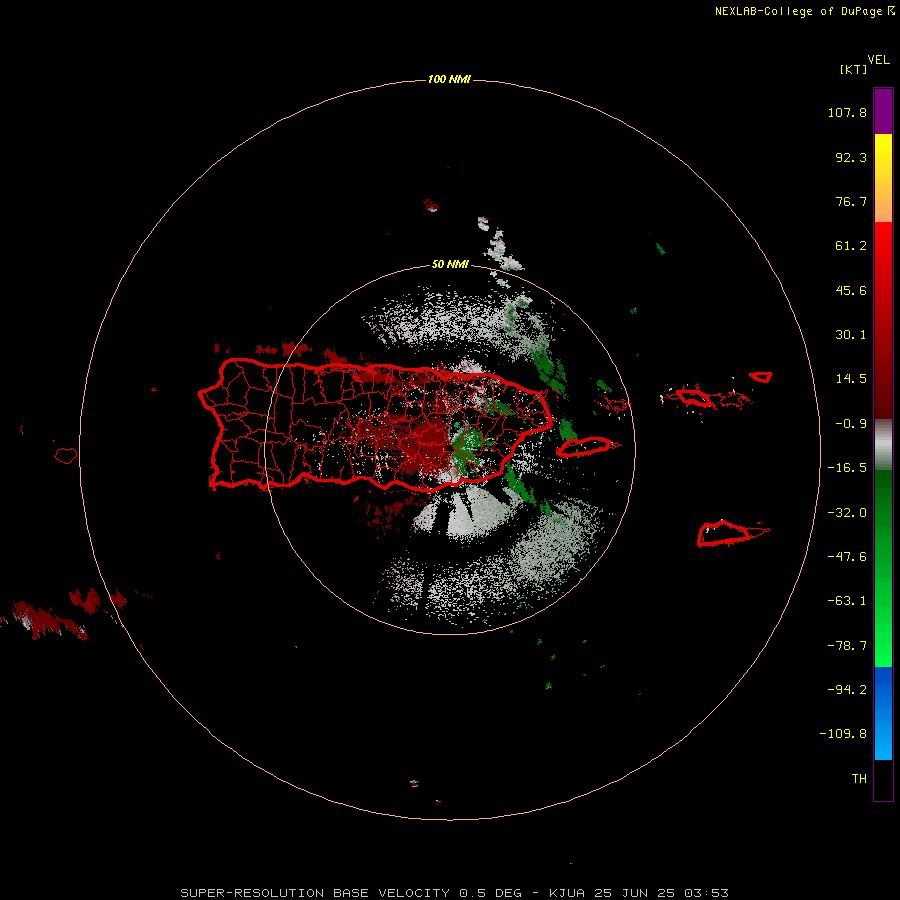
Task: Click the NEXLAB-College of DuPage credit text
Action: [804, 11]
